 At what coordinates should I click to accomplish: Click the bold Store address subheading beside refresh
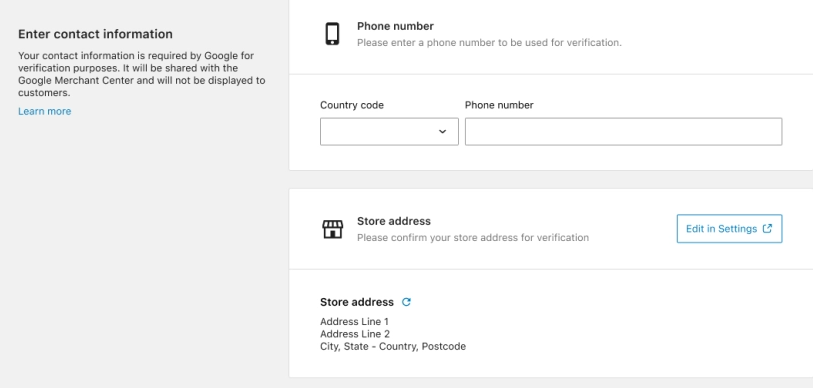(x=357, y=302)
